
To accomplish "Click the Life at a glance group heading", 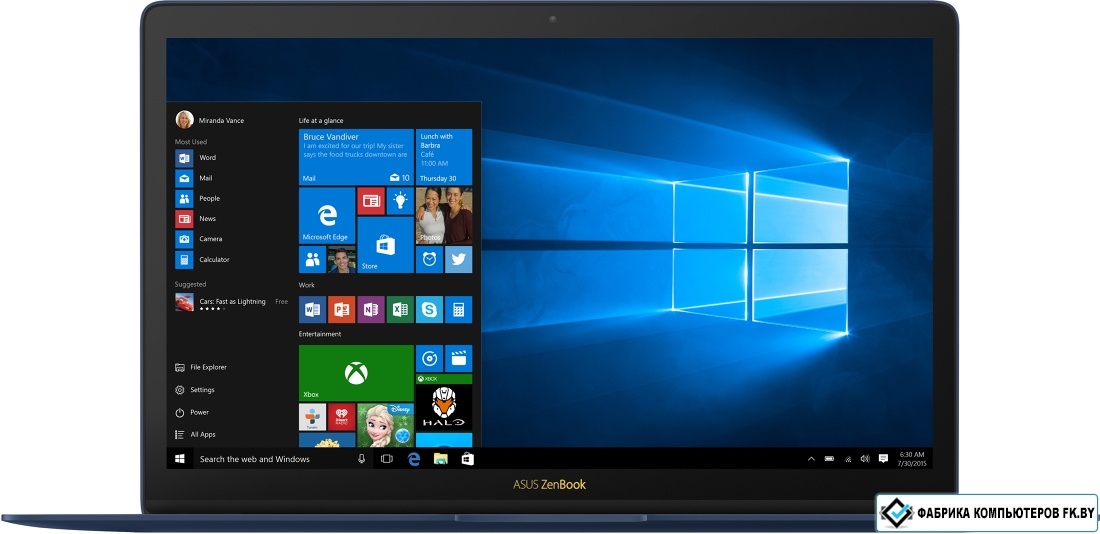I will click(x=321, y=121).
